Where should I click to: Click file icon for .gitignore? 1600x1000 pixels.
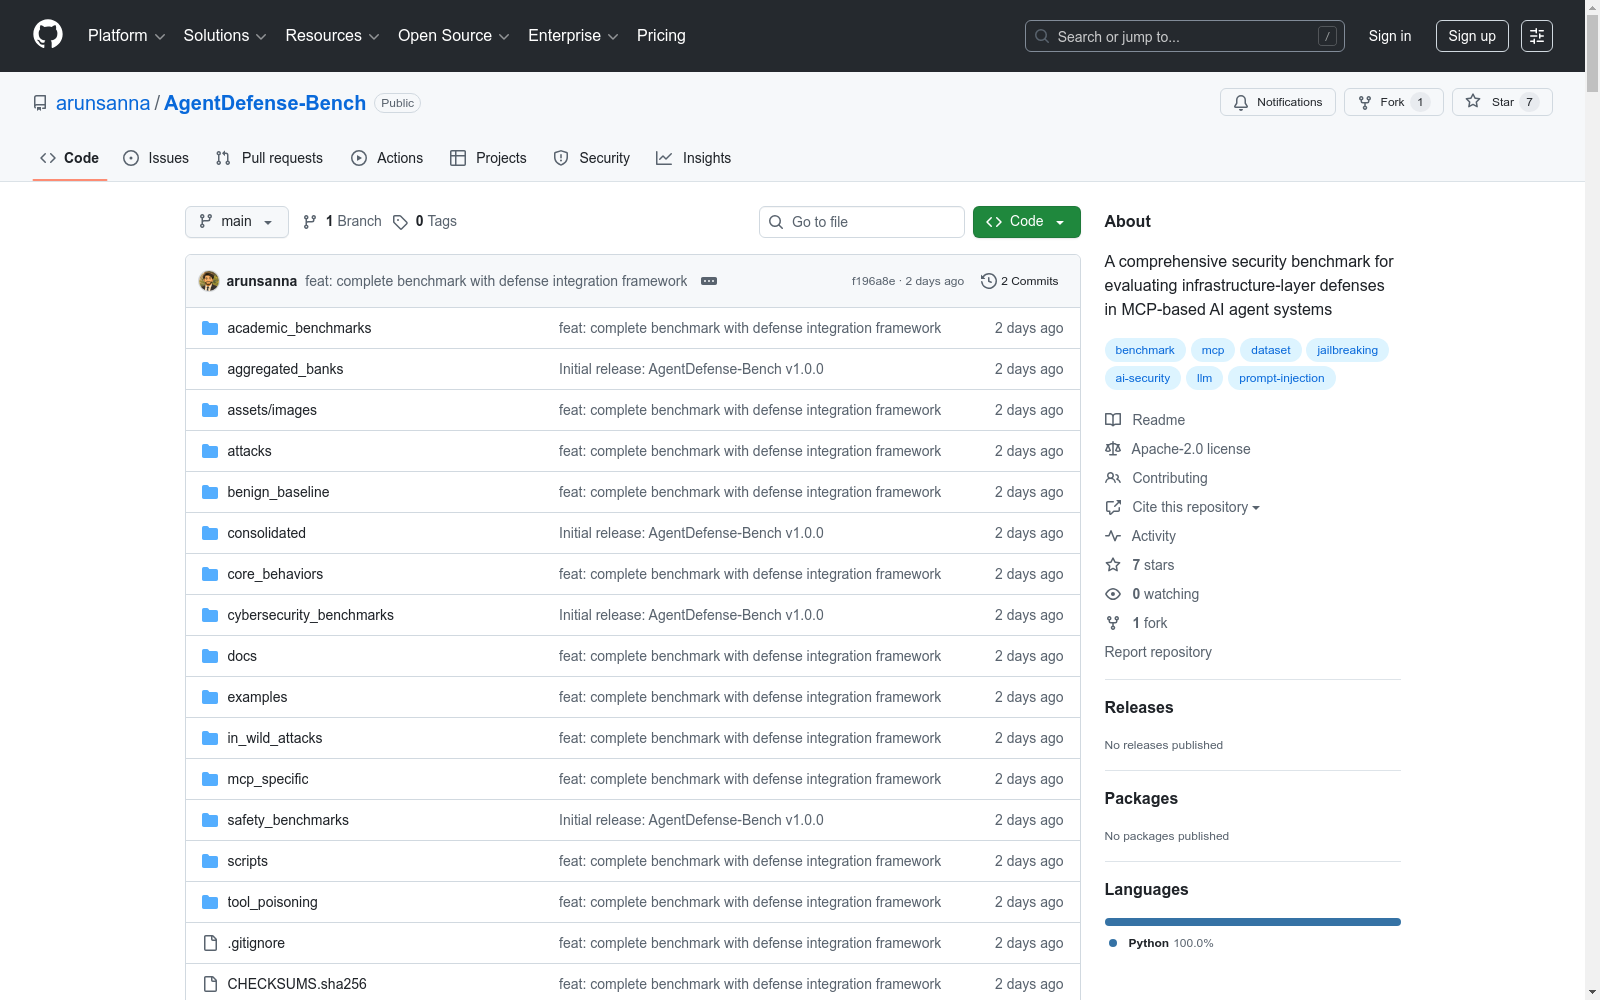(x=210, y=943)
